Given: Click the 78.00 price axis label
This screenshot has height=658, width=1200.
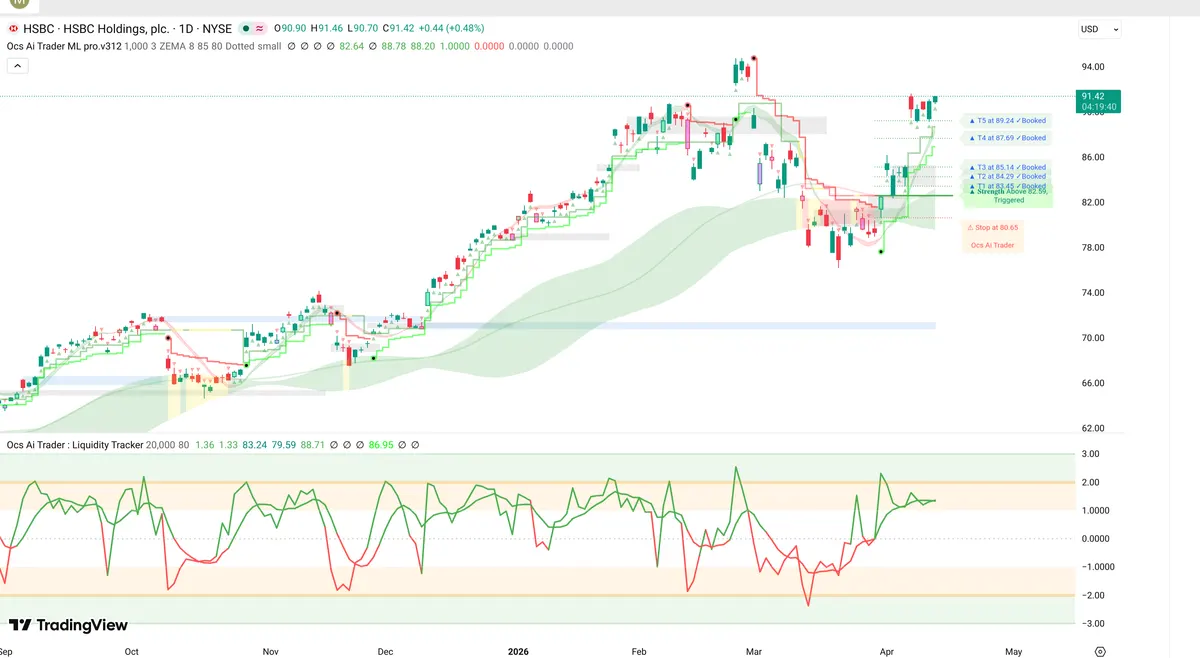Looking at the screenshot, I should [1091, 247].
